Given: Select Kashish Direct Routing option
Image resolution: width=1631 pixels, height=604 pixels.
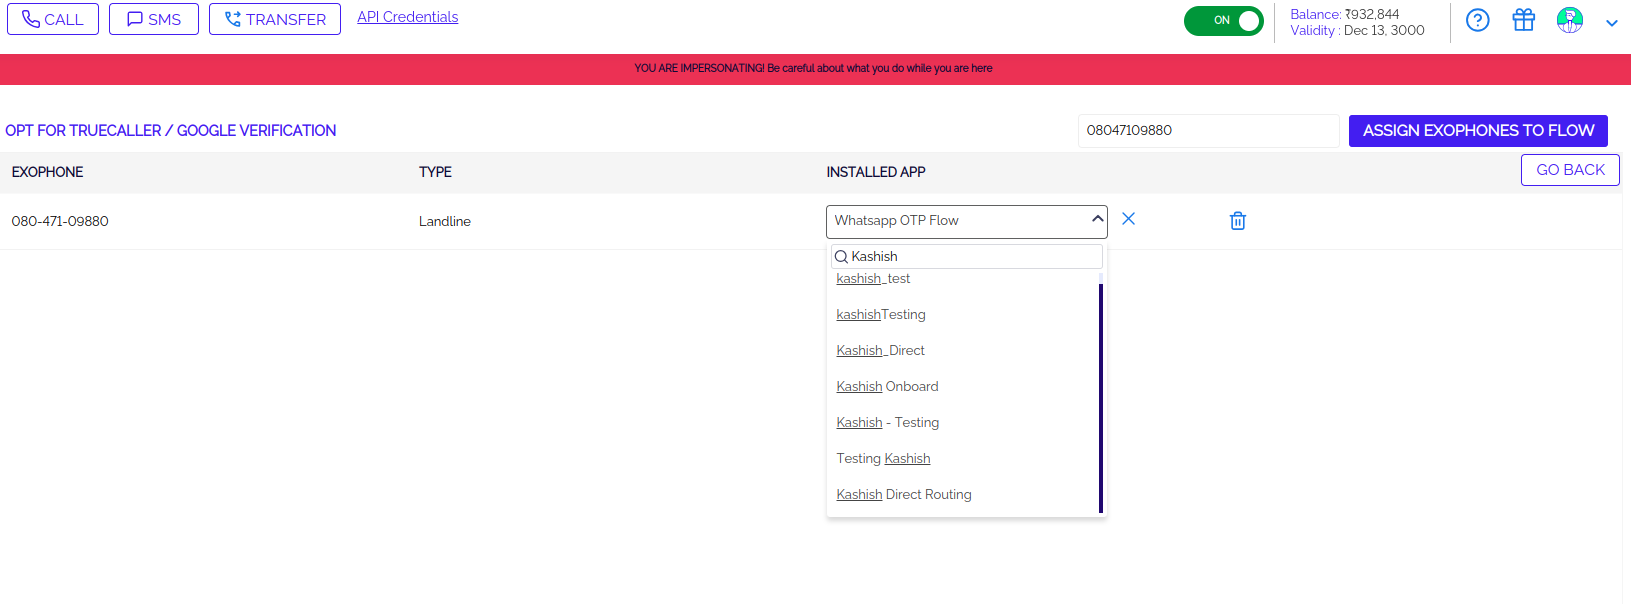Looking at the screenshot, I should (904, 495).
